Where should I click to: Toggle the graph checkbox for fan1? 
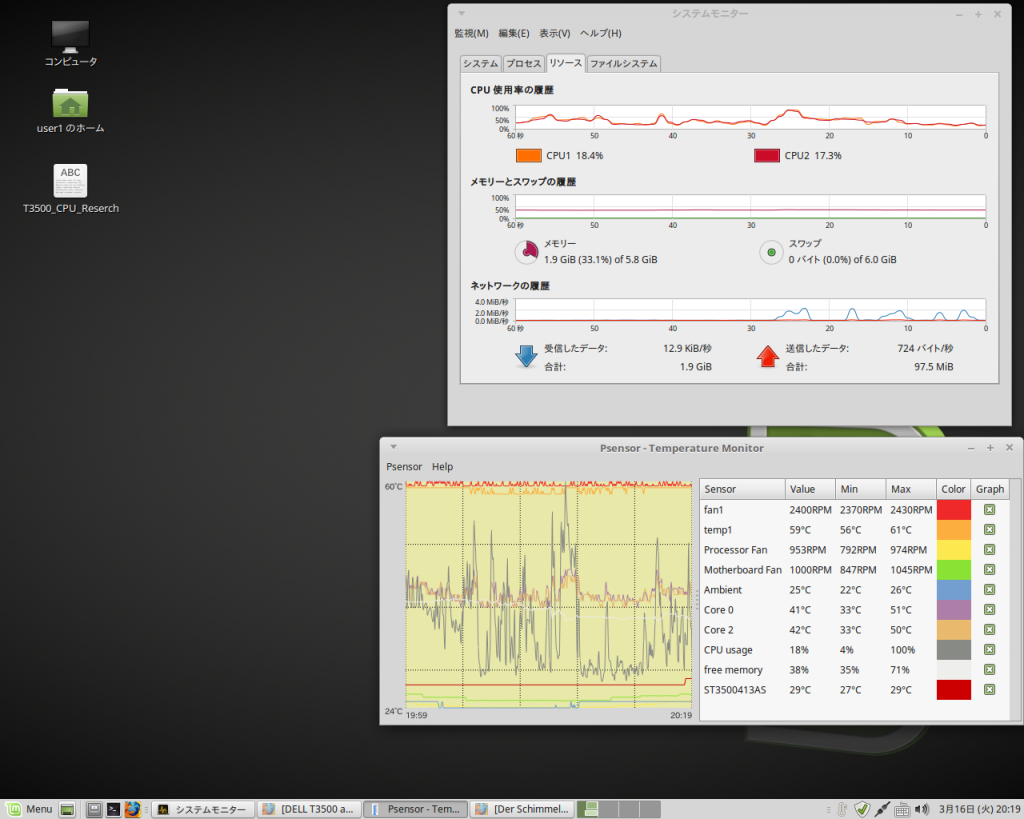[x=989, y=510]
